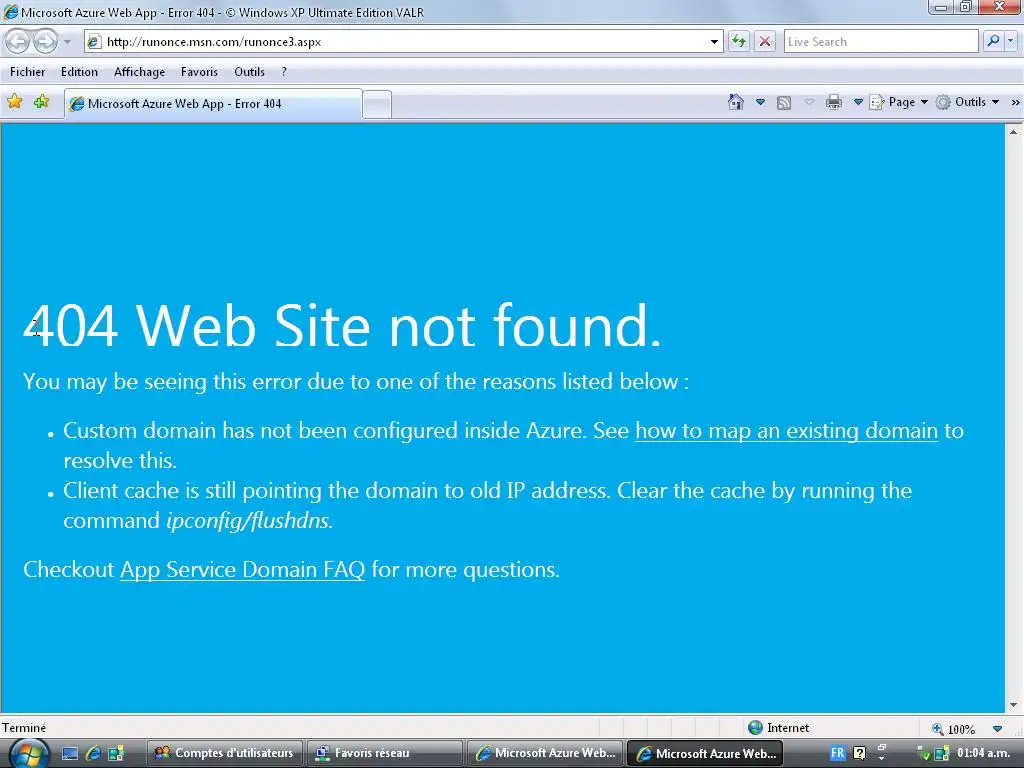Click Add to Favorites star-plus icon
1024x768 pixels.
coord(41,102)
